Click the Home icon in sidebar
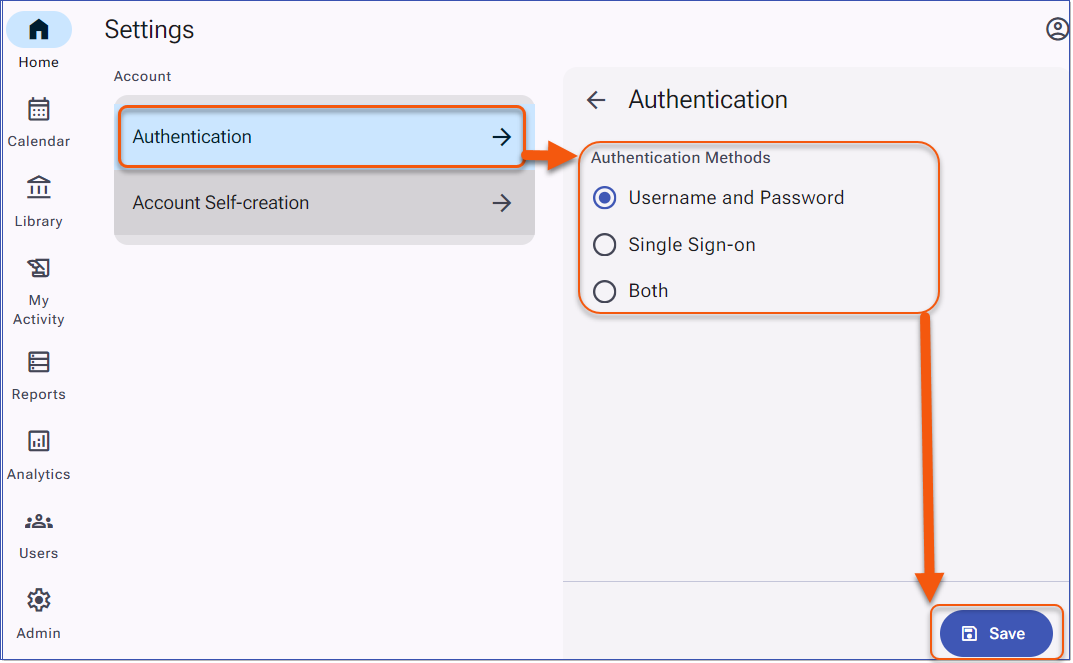Screen dimensions: 1073x663 coord(39,30)
